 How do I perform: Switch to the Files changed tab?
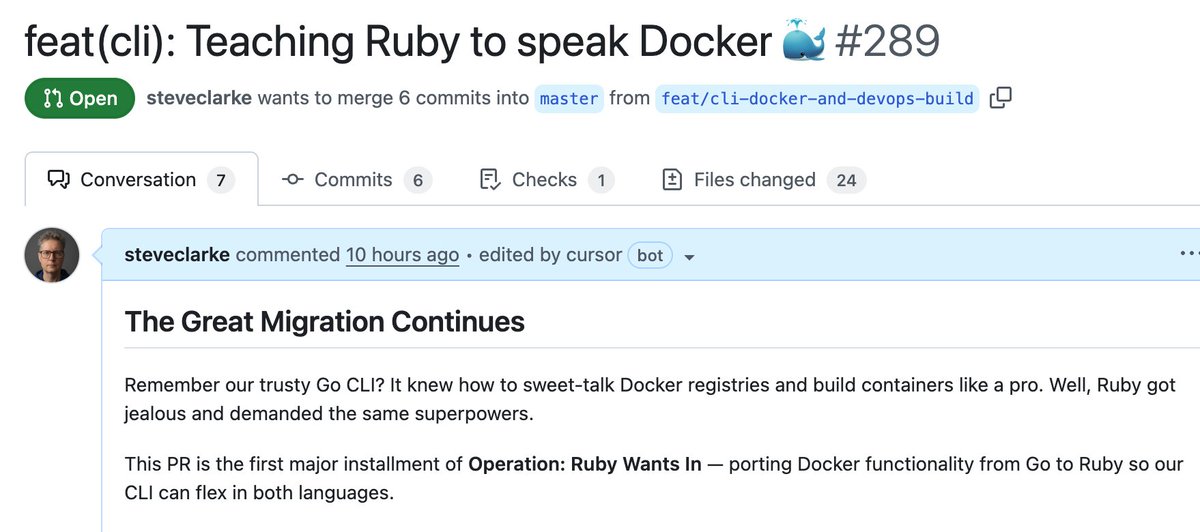pyautogui.click(x=764, y=180)
